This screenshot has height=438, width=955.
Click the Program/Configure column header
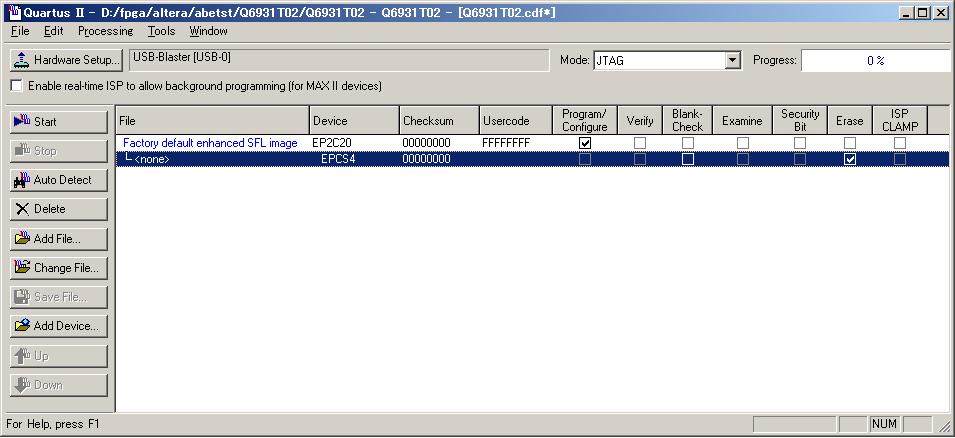[x=585, y=121]
